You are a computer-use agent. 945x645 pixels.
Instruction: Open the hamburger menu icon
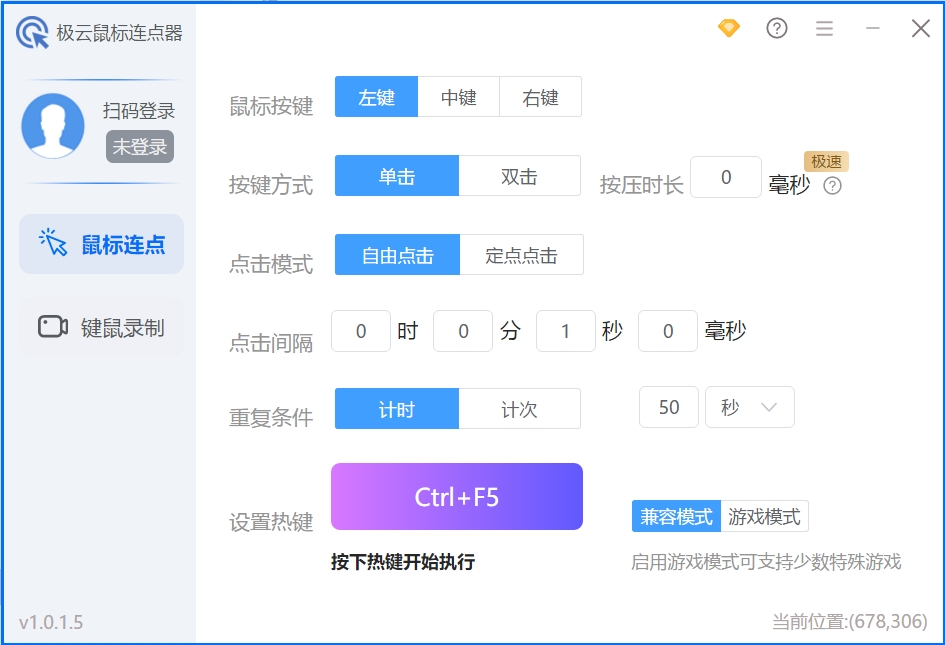click(824, 28)
